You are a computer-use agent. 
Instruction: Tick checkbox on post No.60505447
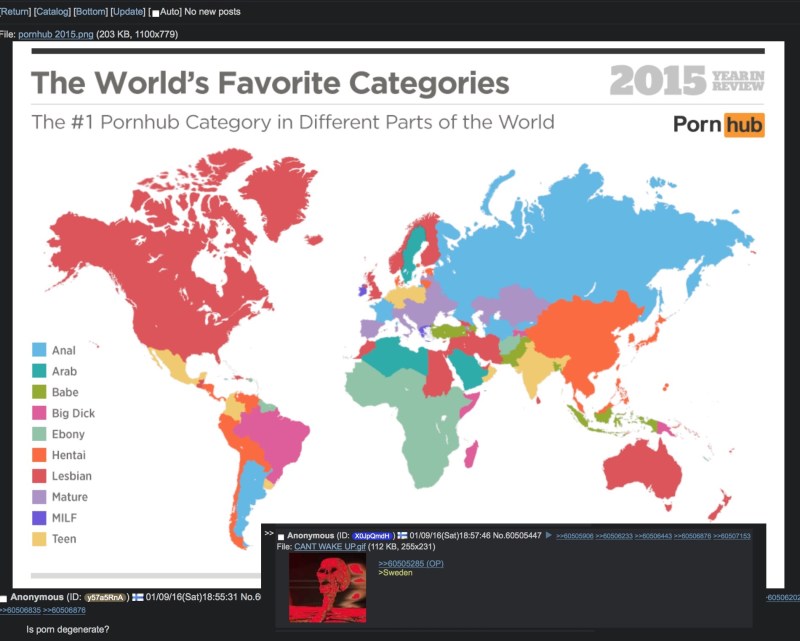click(x=282, y=536)
